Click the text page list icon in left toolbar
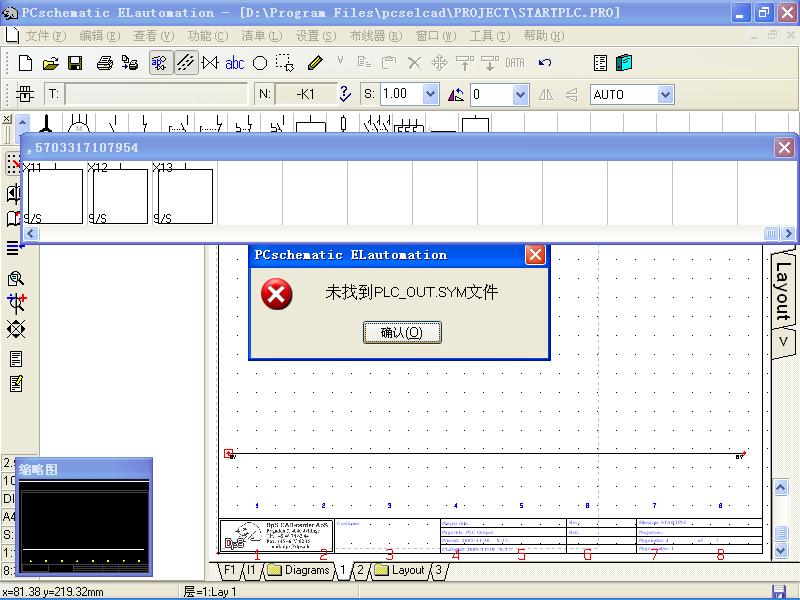The image size is (800, 600). click(x=16, y=359)
